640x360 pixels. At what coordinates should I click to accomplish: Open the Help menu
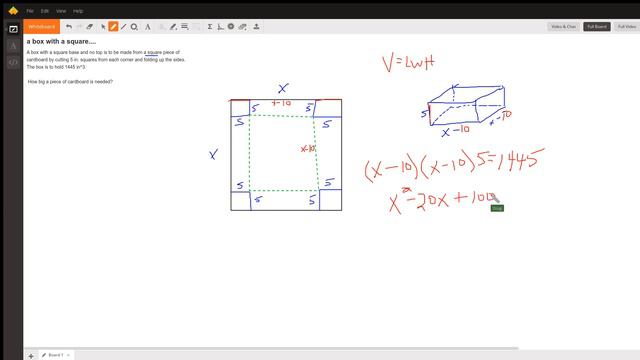(x=78, y=11)
